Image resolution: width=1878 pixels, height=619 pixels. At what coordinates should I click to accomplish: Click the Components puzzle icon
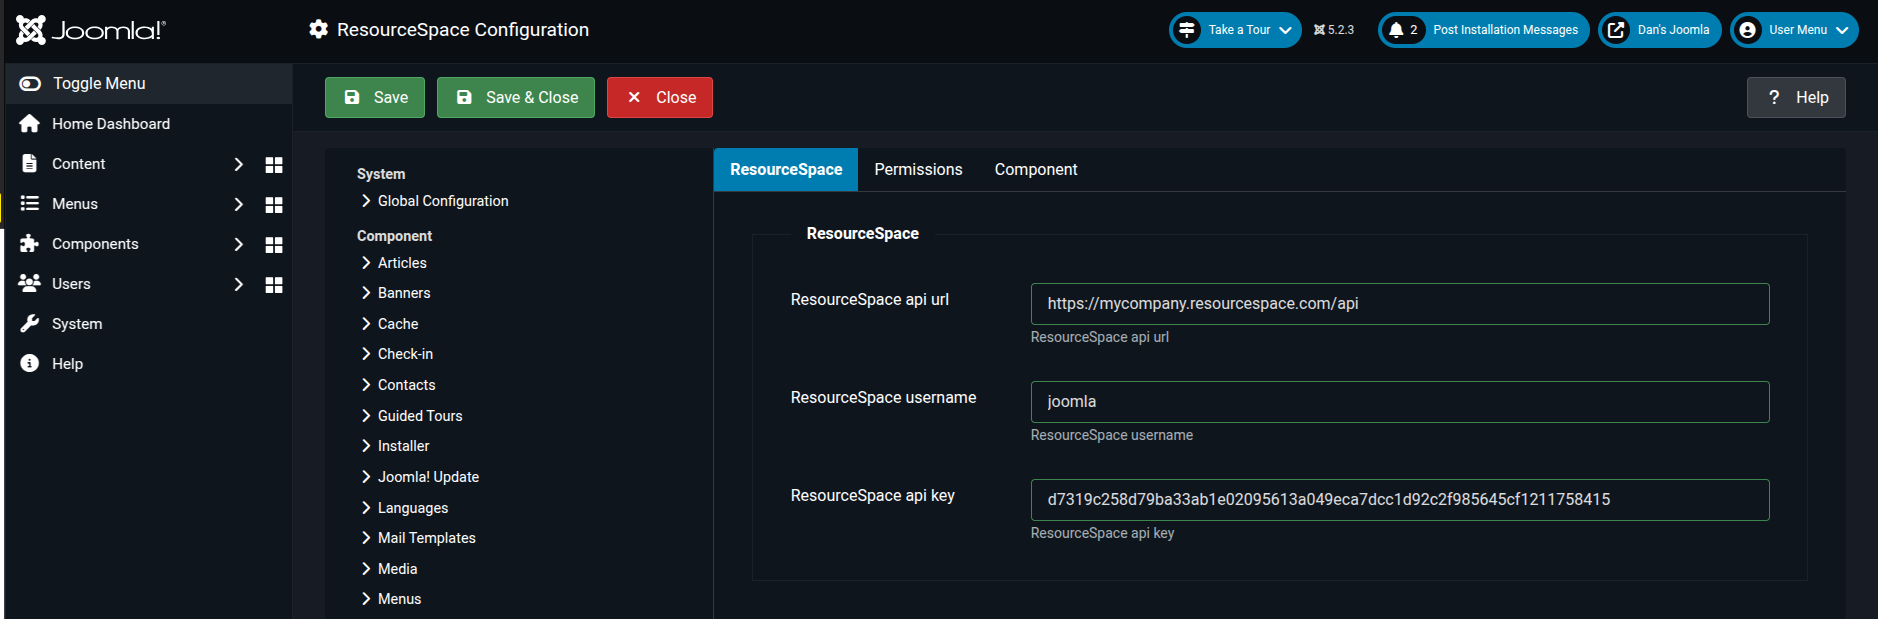[x=30, y=244]
